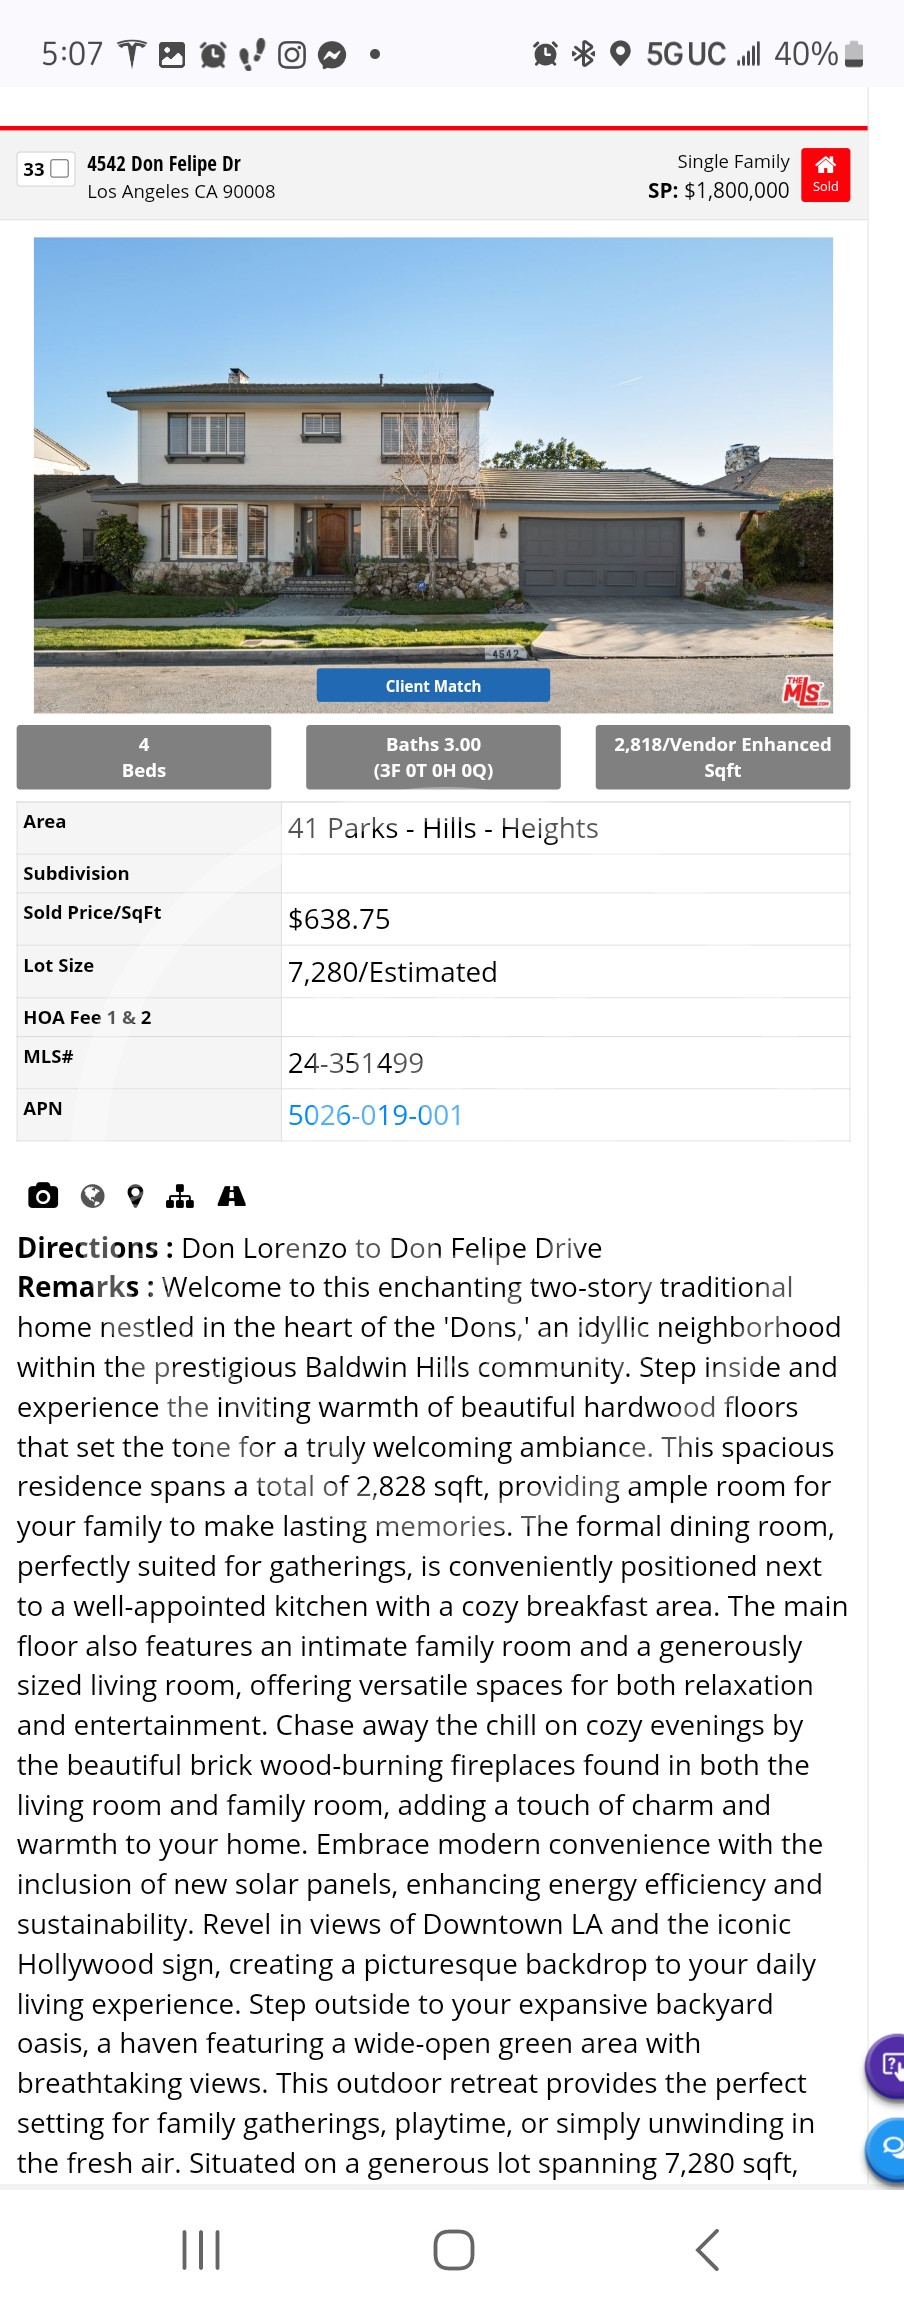Screen dimensions: 904x2316
Task: Open HOA Fee 1 link
Action: click(111, 1017)
